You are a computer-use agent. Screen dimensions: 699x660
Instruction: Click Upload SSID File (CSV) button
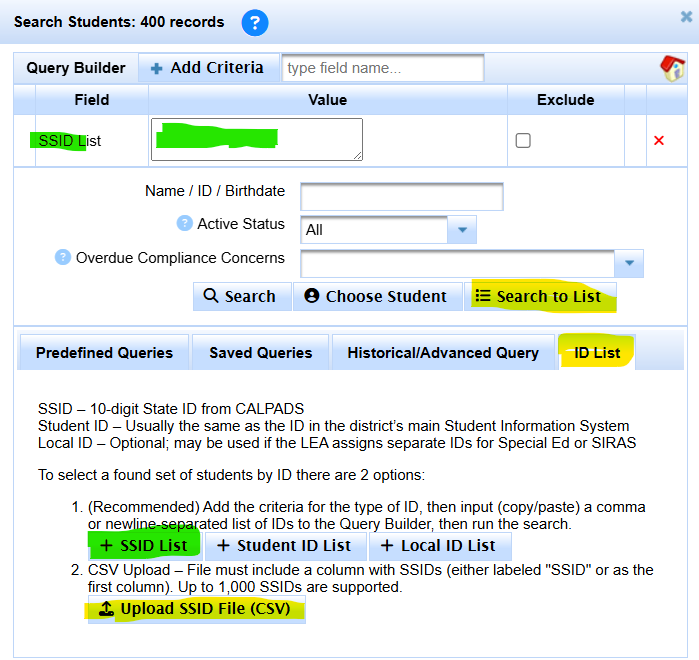coord(197,609)
